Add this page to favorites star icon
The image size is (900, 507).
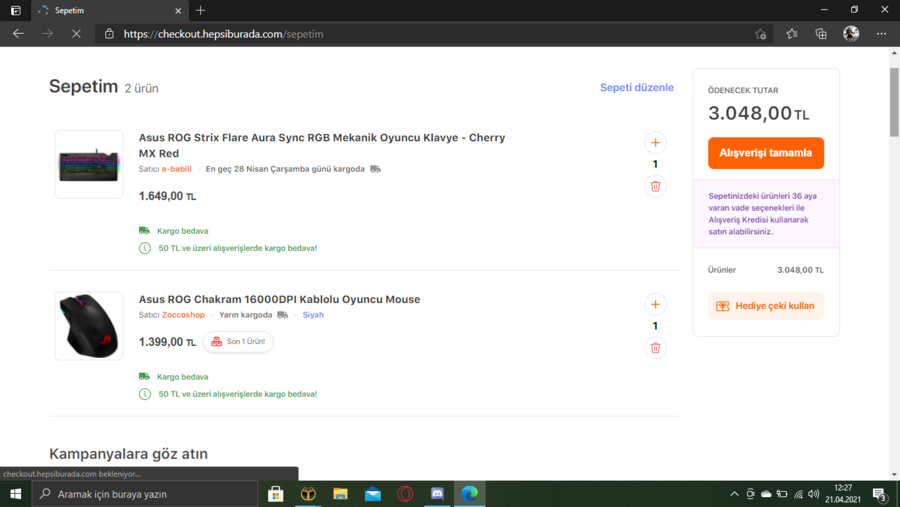[x=761, y=34]
